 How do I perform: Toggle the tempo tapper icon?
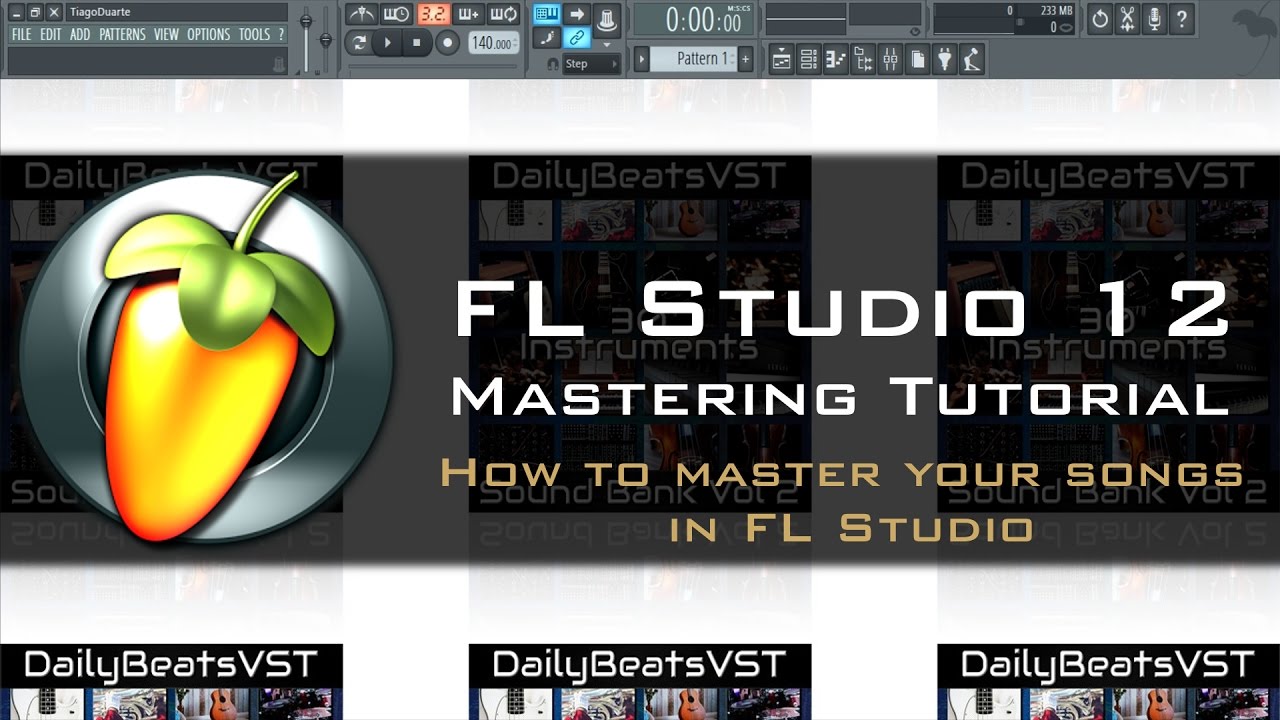[971, 60]
